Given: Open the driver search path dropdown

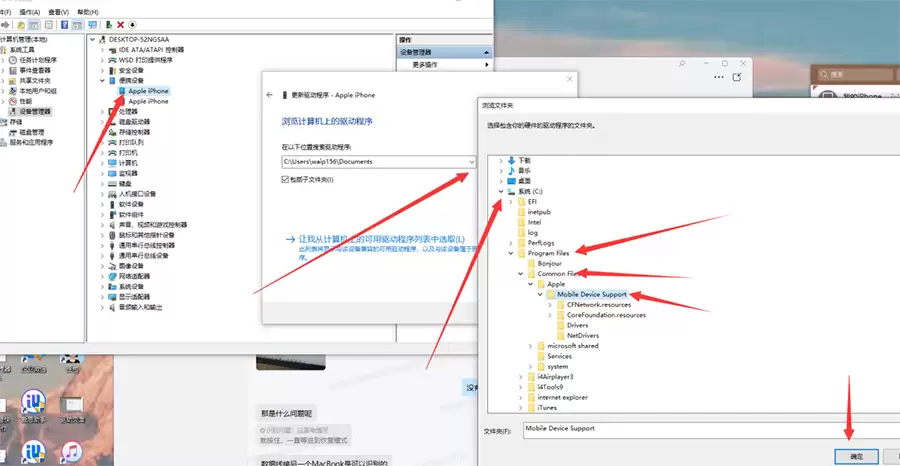Looking at the screenshot, I should 471,162.
